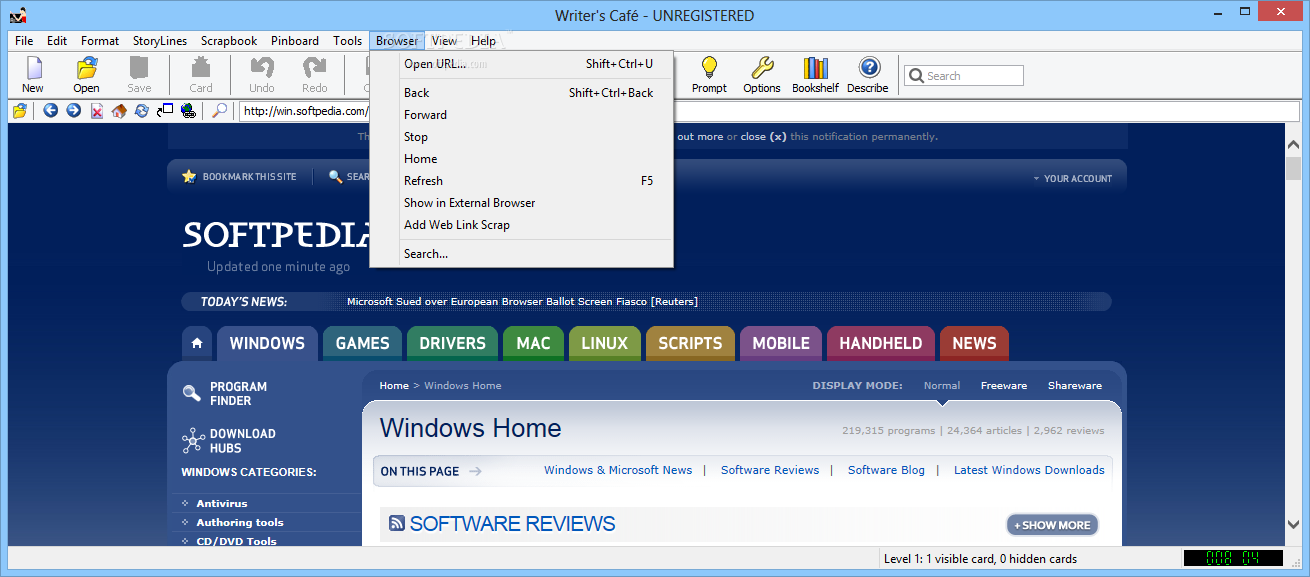Click the show in external browser icon
The height and width of the screenshot is (577, 1310).
(x=165, y=111)
